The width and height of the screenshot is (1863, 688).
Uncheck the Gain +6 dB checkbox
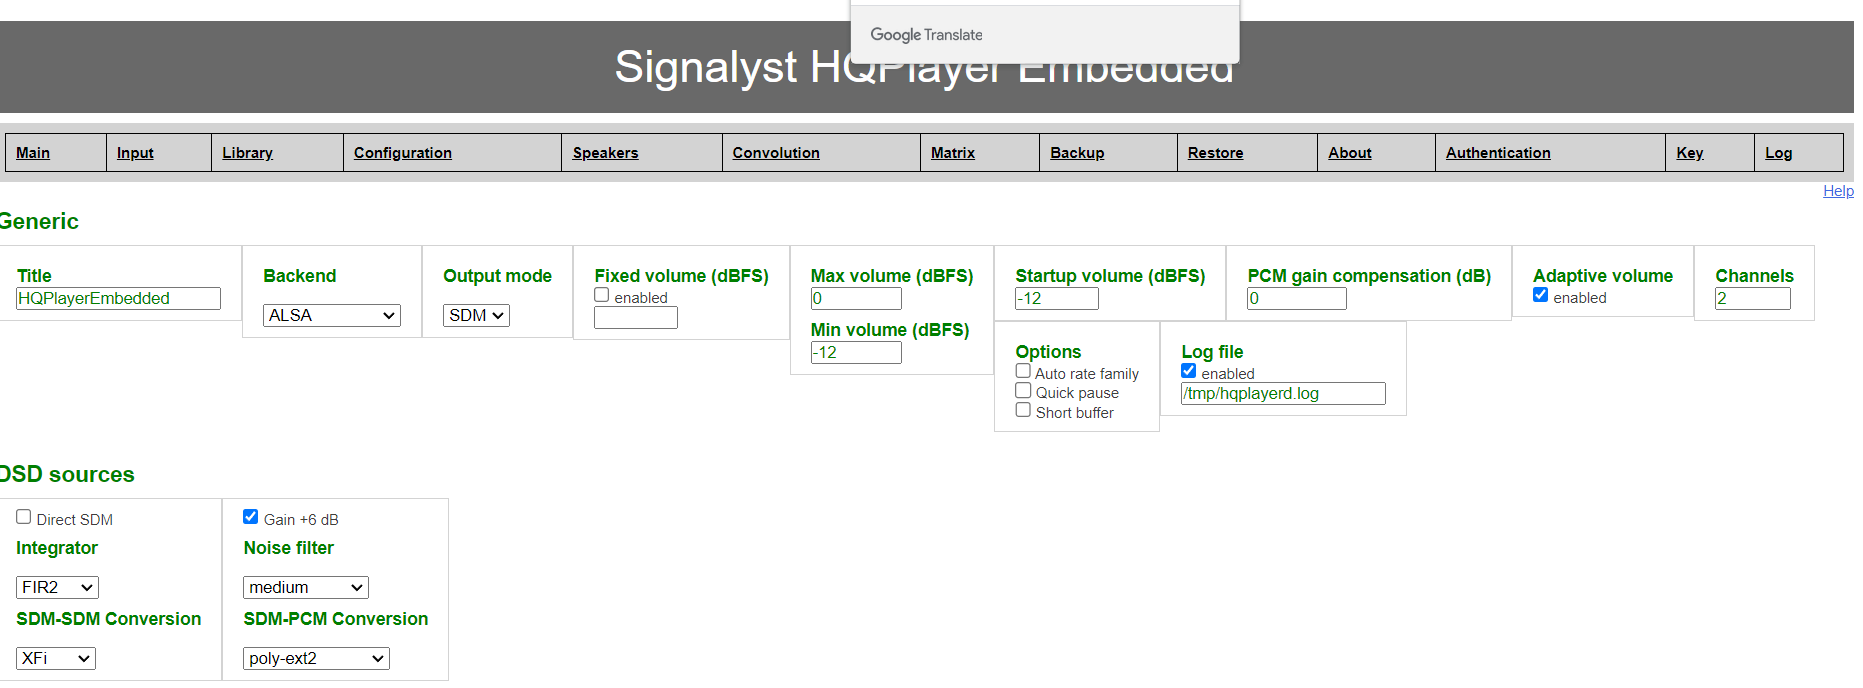[251, 517]
